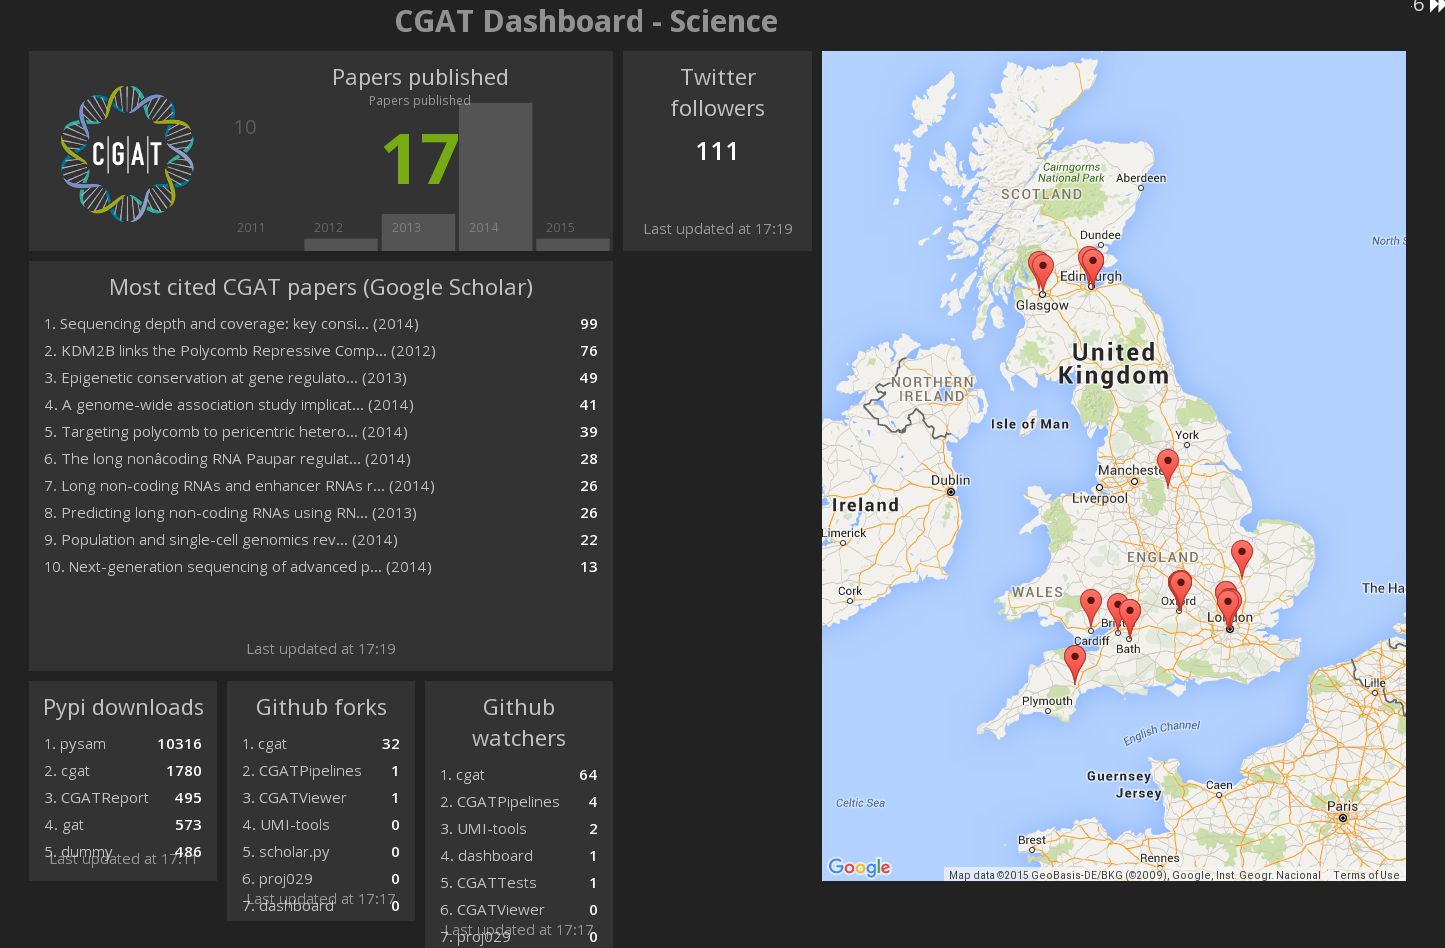The image size is (1445, 948).
Task: Select the red map pin above Cardiff
Action: point(1091,608)
